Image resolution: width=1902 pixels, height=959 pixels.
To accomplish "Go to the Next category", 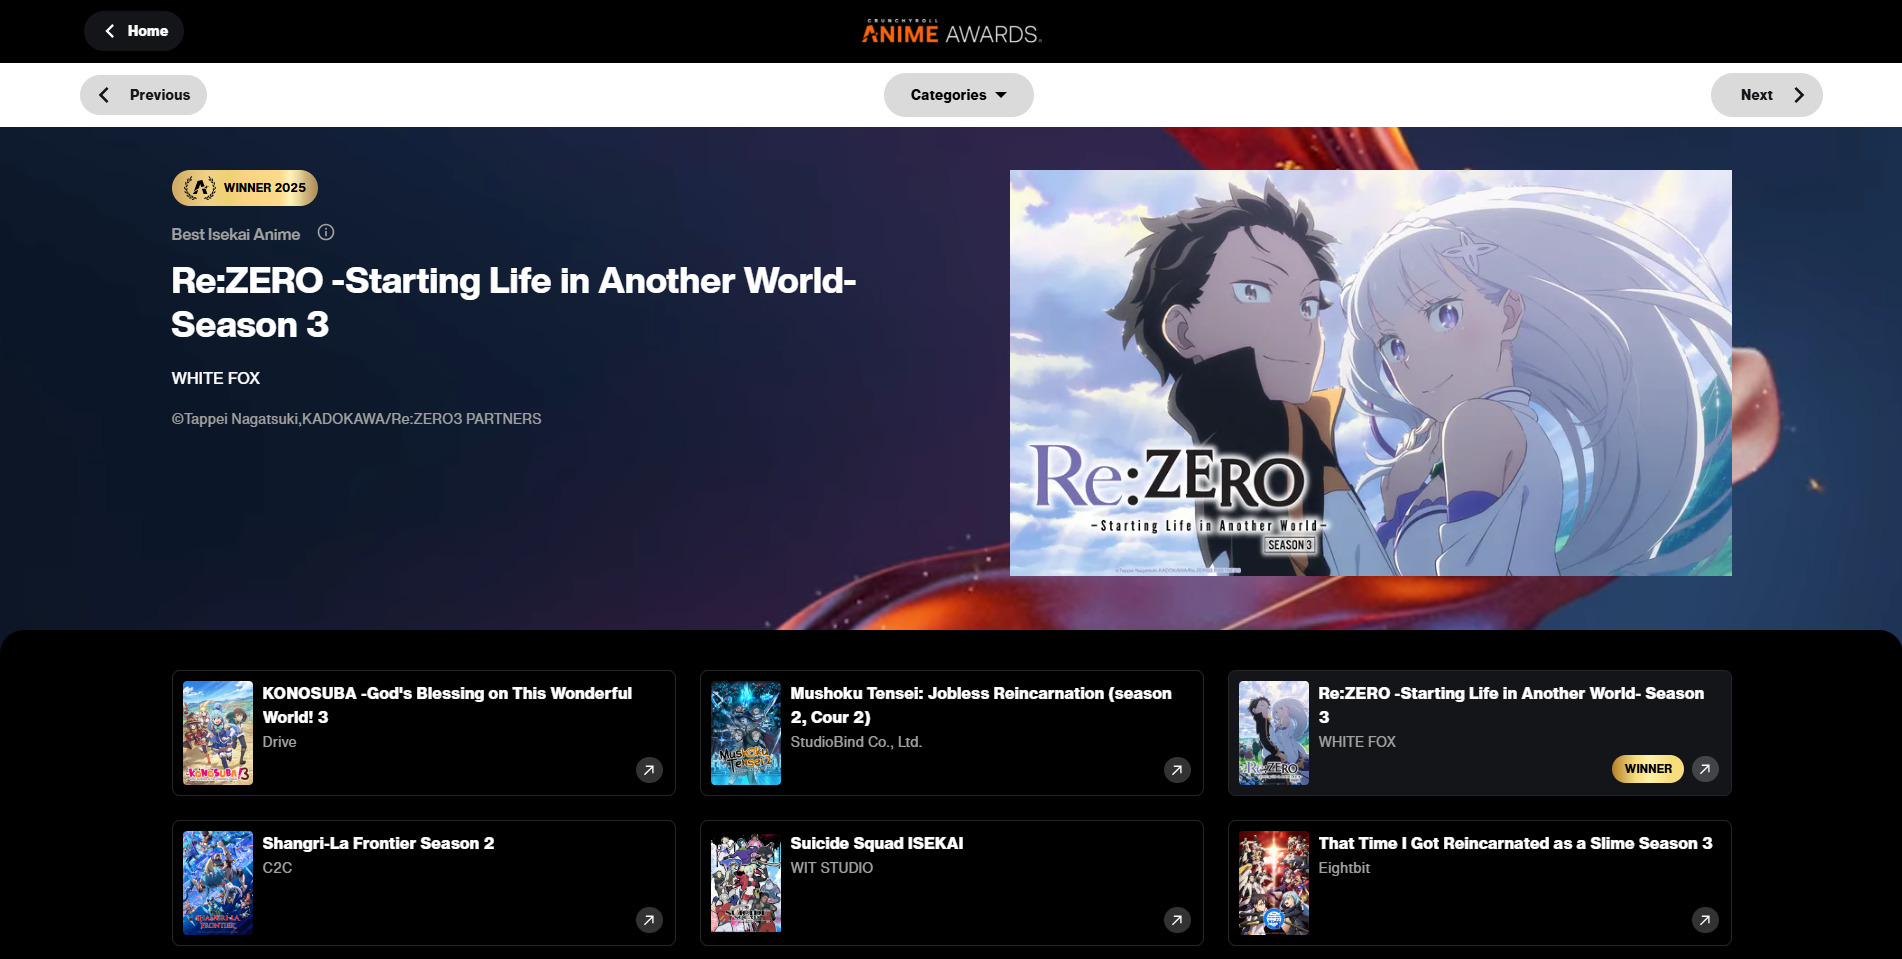I will point(1766,95).
